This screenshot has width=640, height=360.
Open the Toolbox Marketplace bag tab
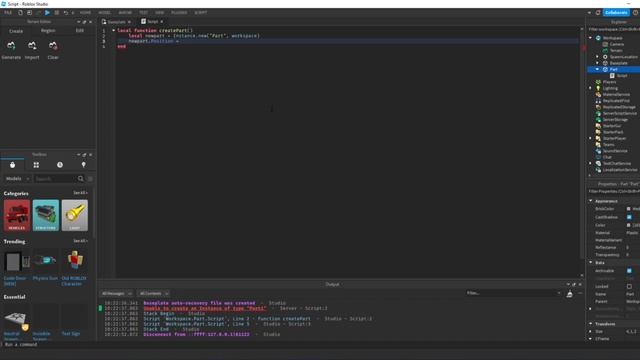coord(12,165)
